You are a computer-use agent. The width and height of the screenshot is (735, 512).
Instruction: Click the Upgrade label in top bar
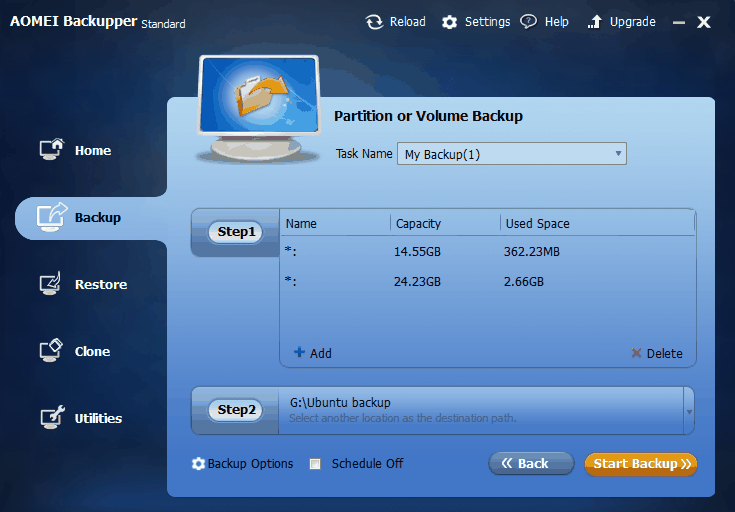[x=632, y=22]
